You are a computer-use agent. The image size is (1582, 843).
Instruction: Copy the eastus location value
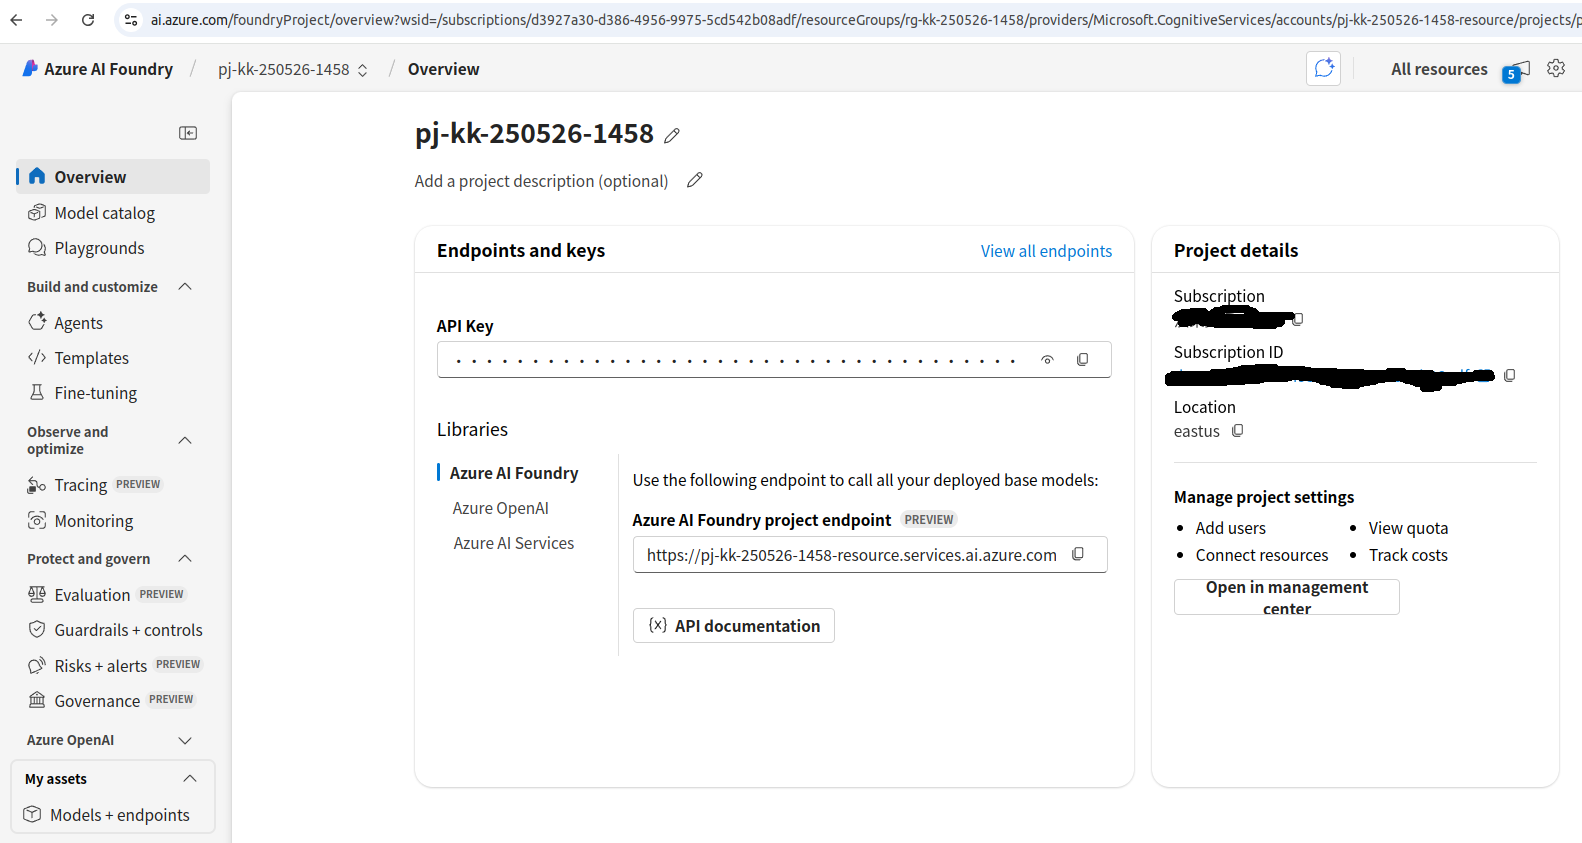click(1238, 431)
